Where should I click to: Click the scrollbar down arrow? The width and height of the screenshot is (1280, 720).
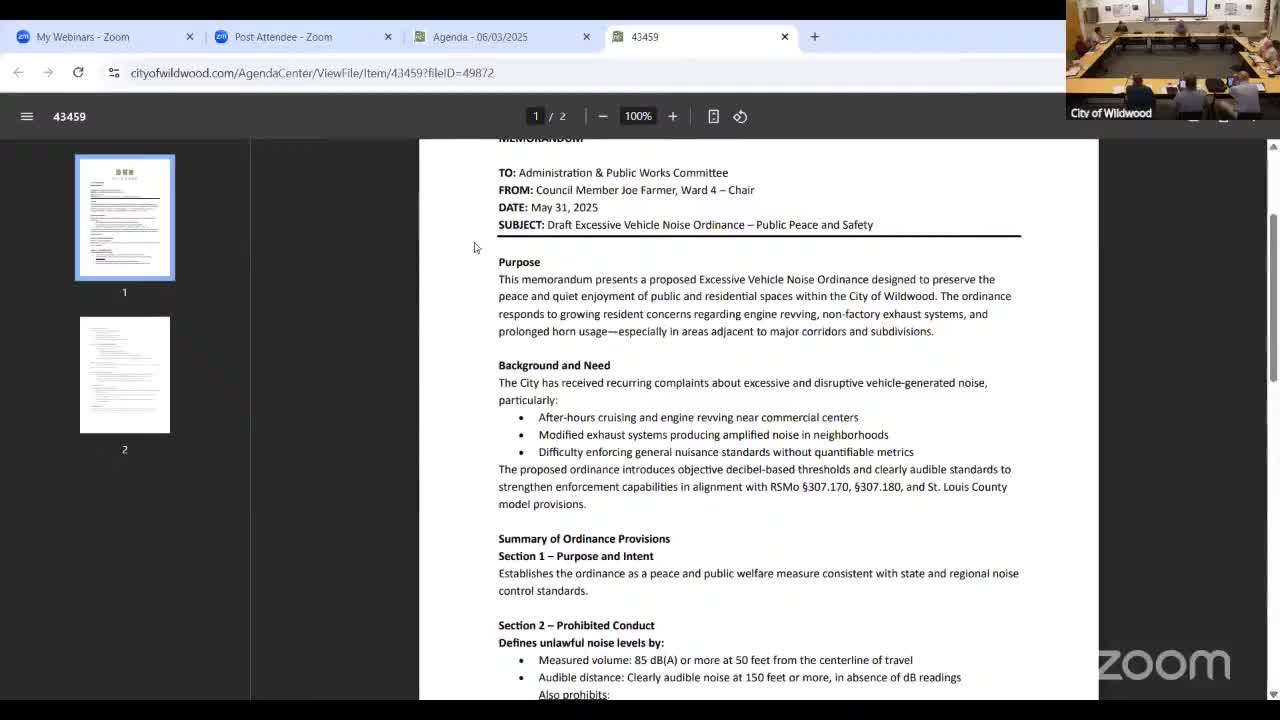coord(1273,693)
